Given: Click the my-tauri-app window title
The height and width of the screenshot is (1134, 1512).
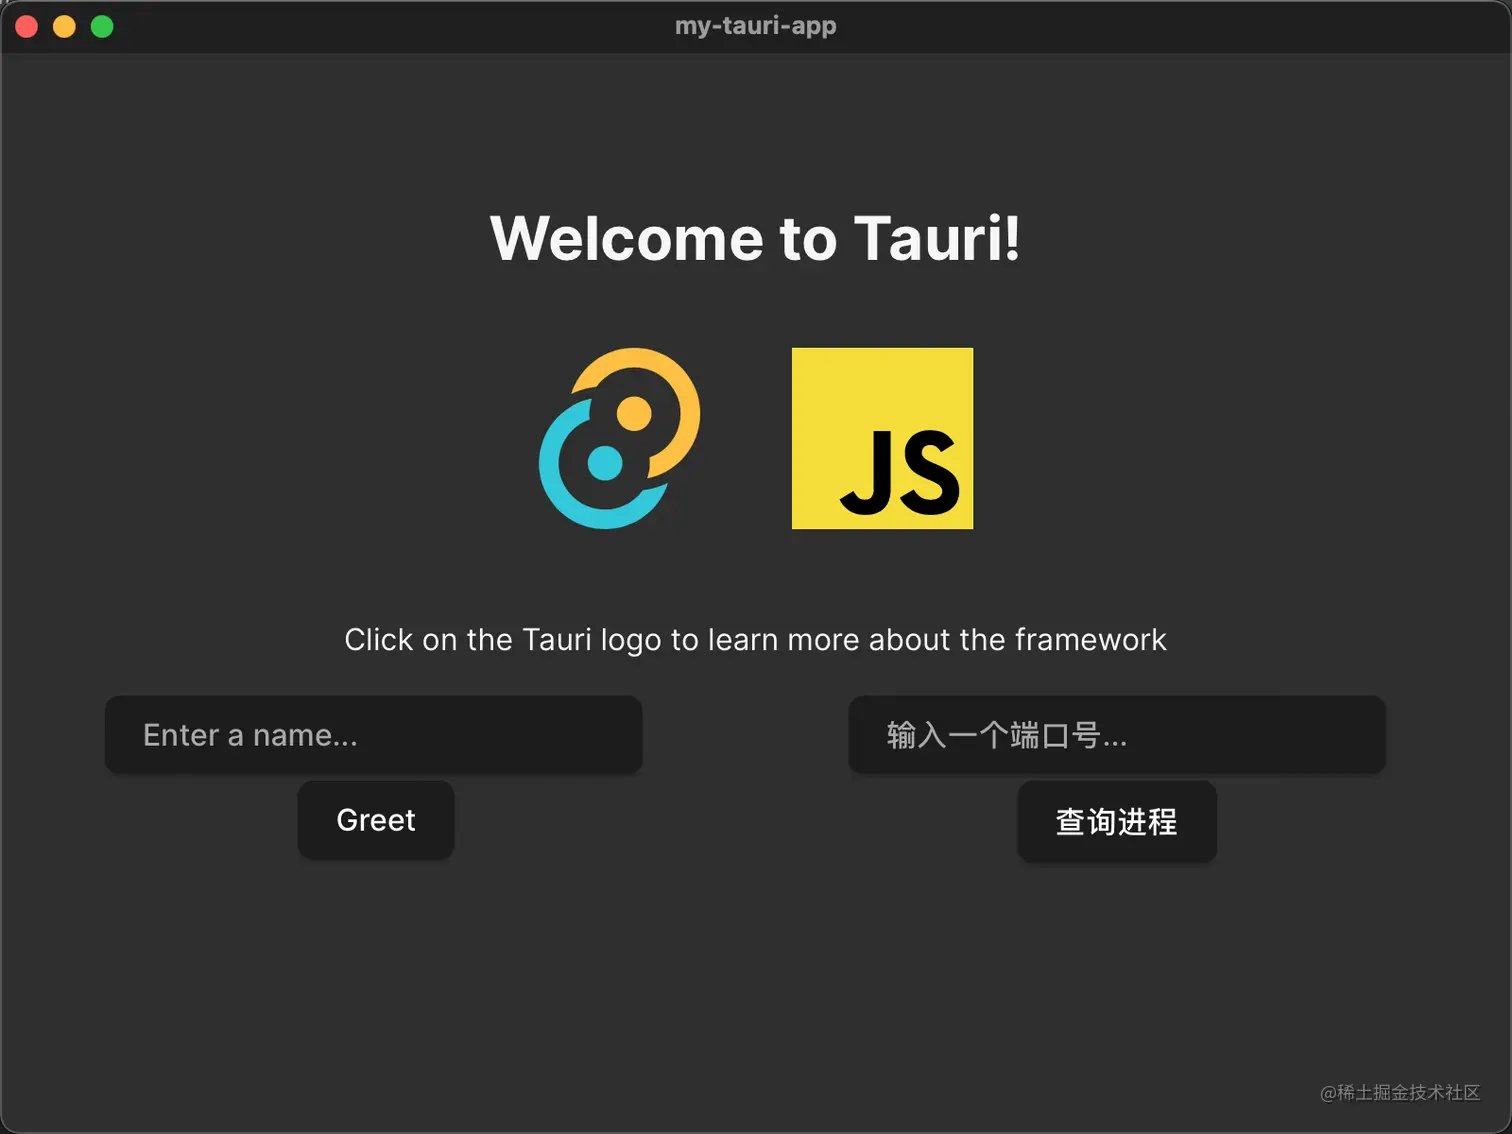Looking at the screenshot, I should point(756,26).
